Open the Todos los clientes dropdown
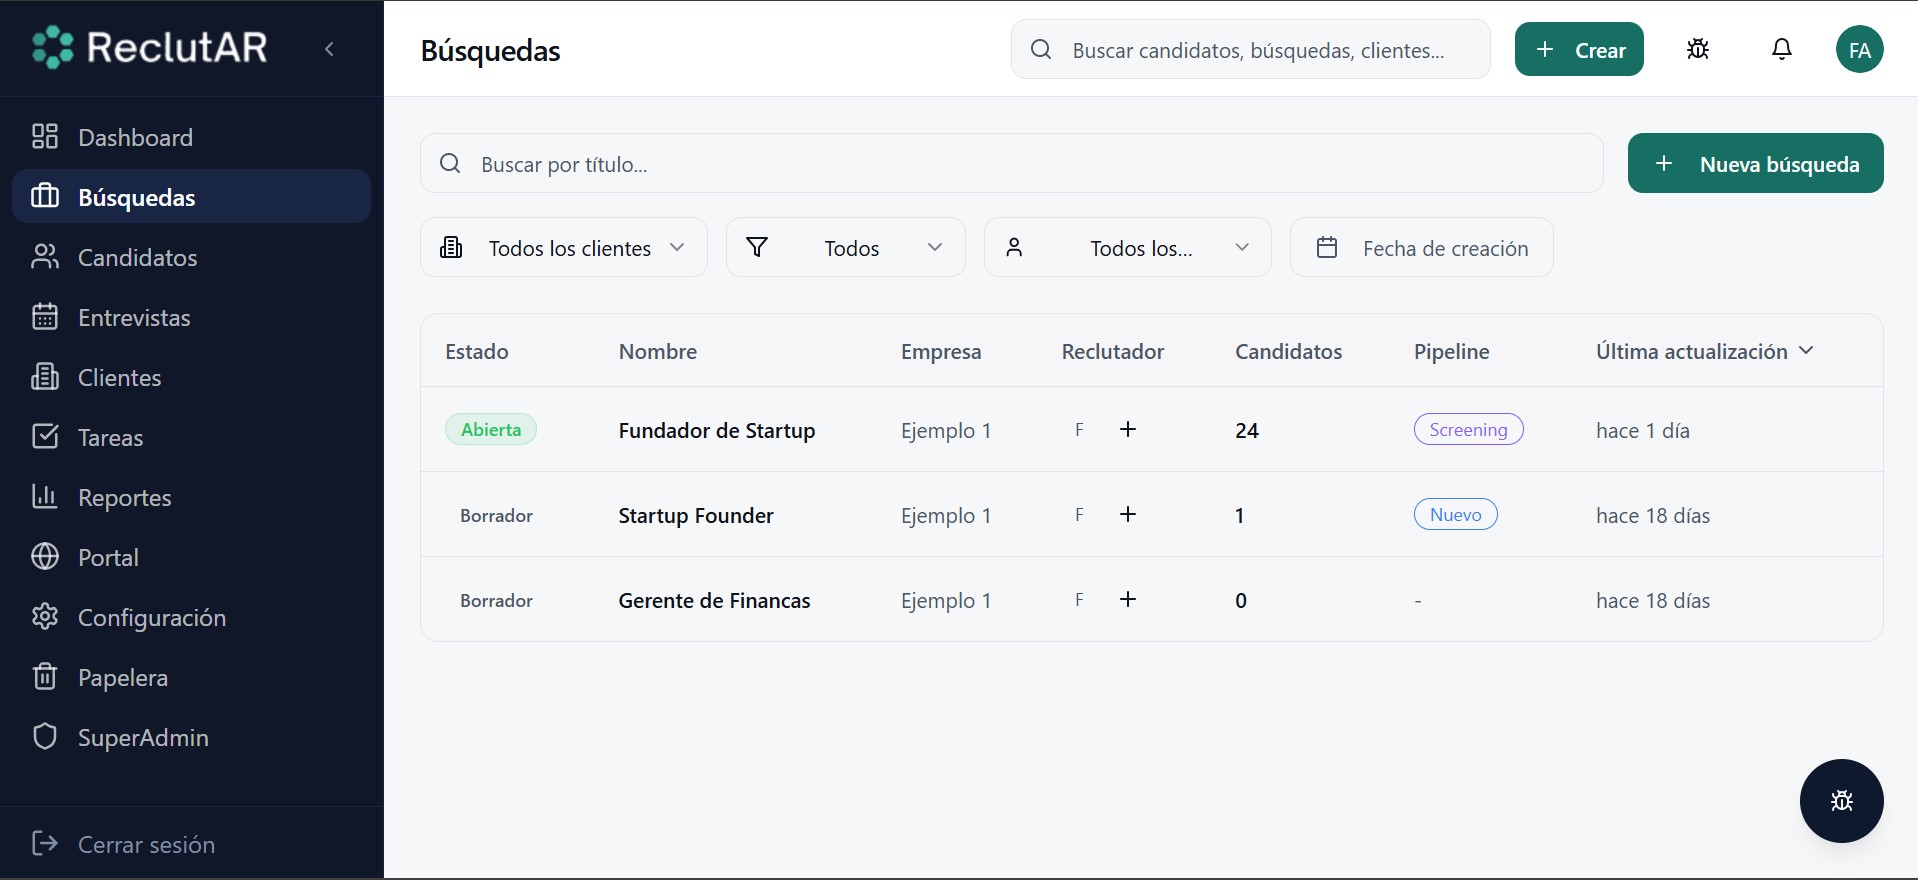Image resolution: width=1918 pixels, height=880 pixels. [563, 247]
